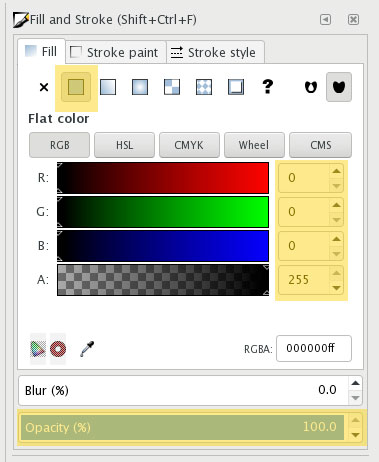Select the Radial gradient fill icon
Screen dimensions: 379x462
(x=140, y=87)
